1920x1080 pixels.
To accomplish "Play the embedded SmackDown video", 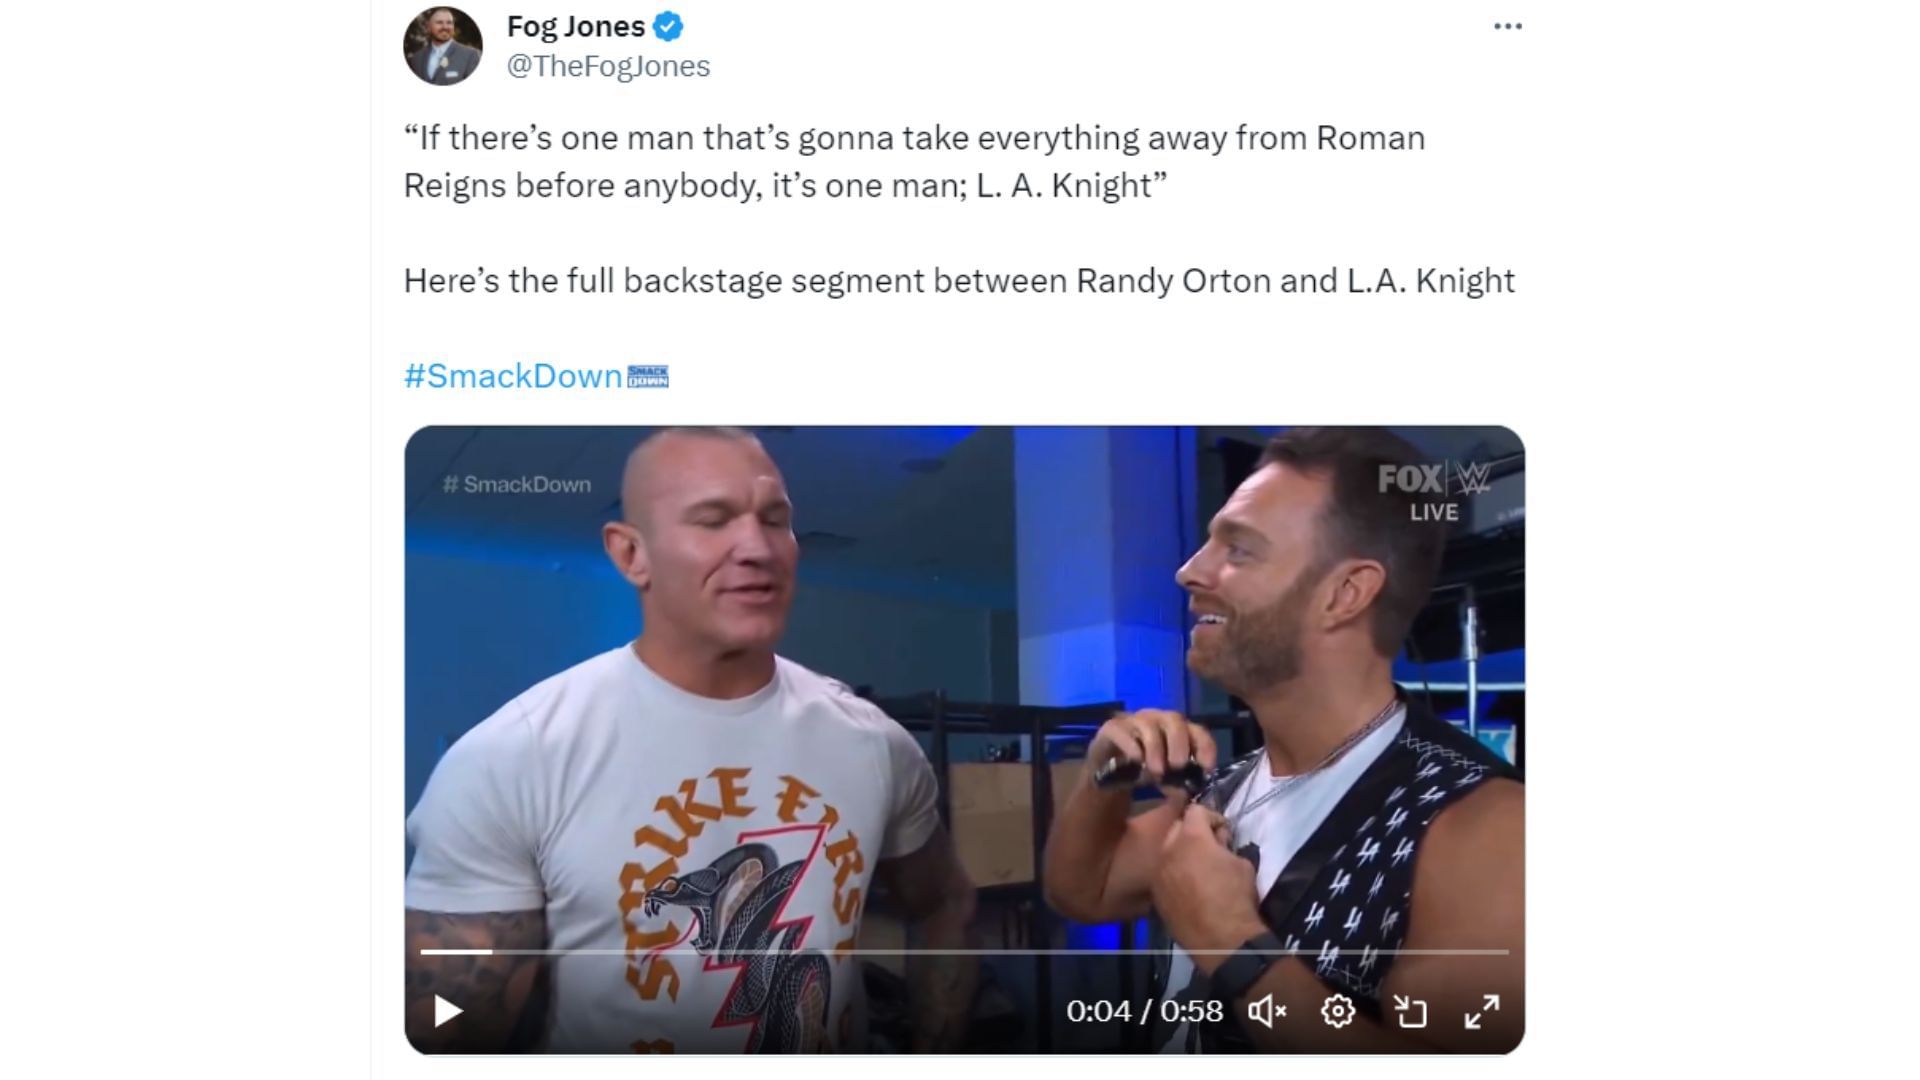I will coord(448,1011).
